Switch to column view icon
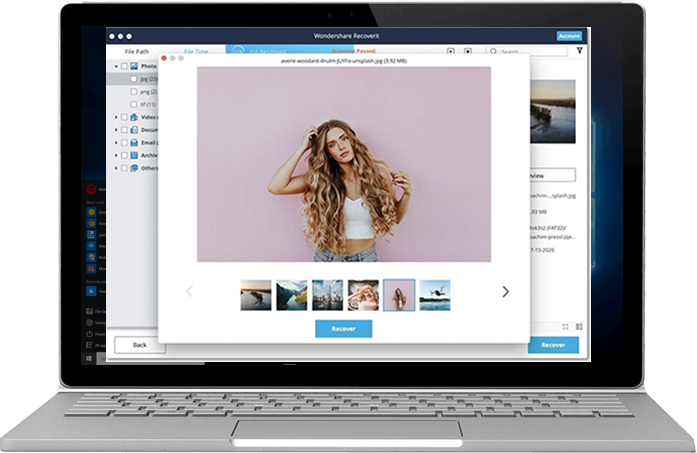 coord(579,327)
